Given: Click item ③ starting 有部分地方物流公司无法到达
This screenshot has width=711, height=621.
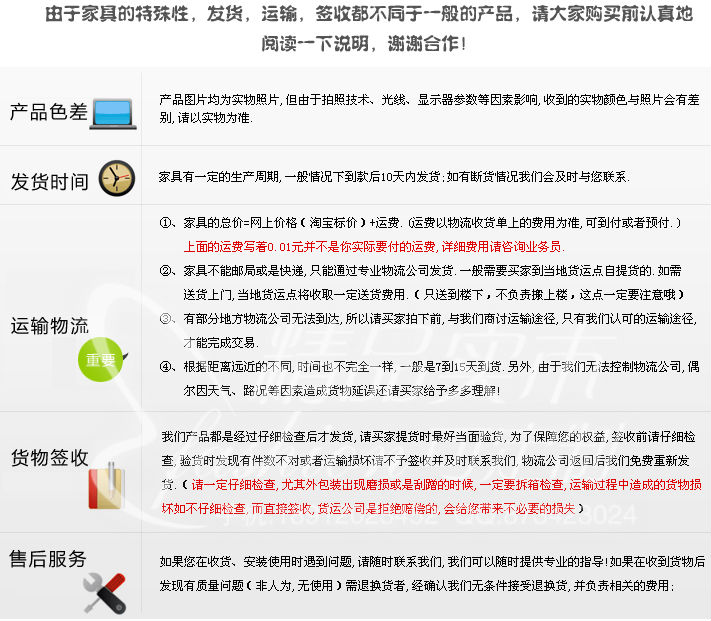Looking at the screenshot, I should (429, 319).
